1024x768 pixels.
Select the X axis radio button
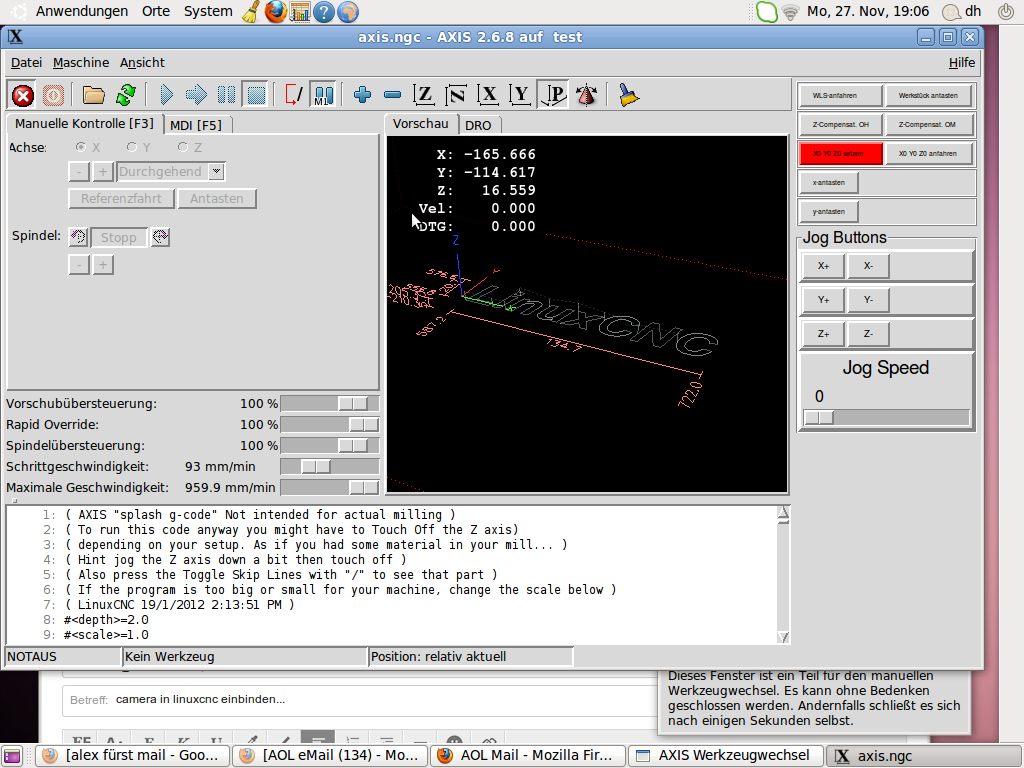pos(81,148)
